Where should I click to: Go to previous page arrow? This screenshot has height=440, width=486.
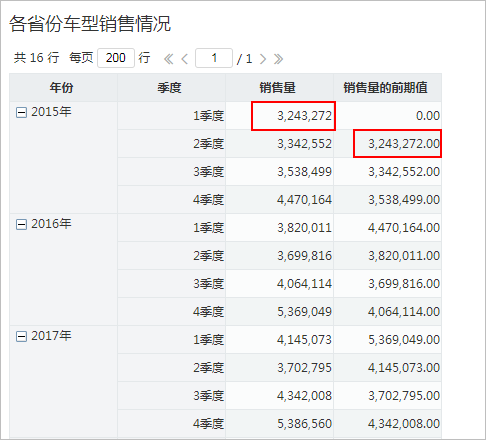184,59
